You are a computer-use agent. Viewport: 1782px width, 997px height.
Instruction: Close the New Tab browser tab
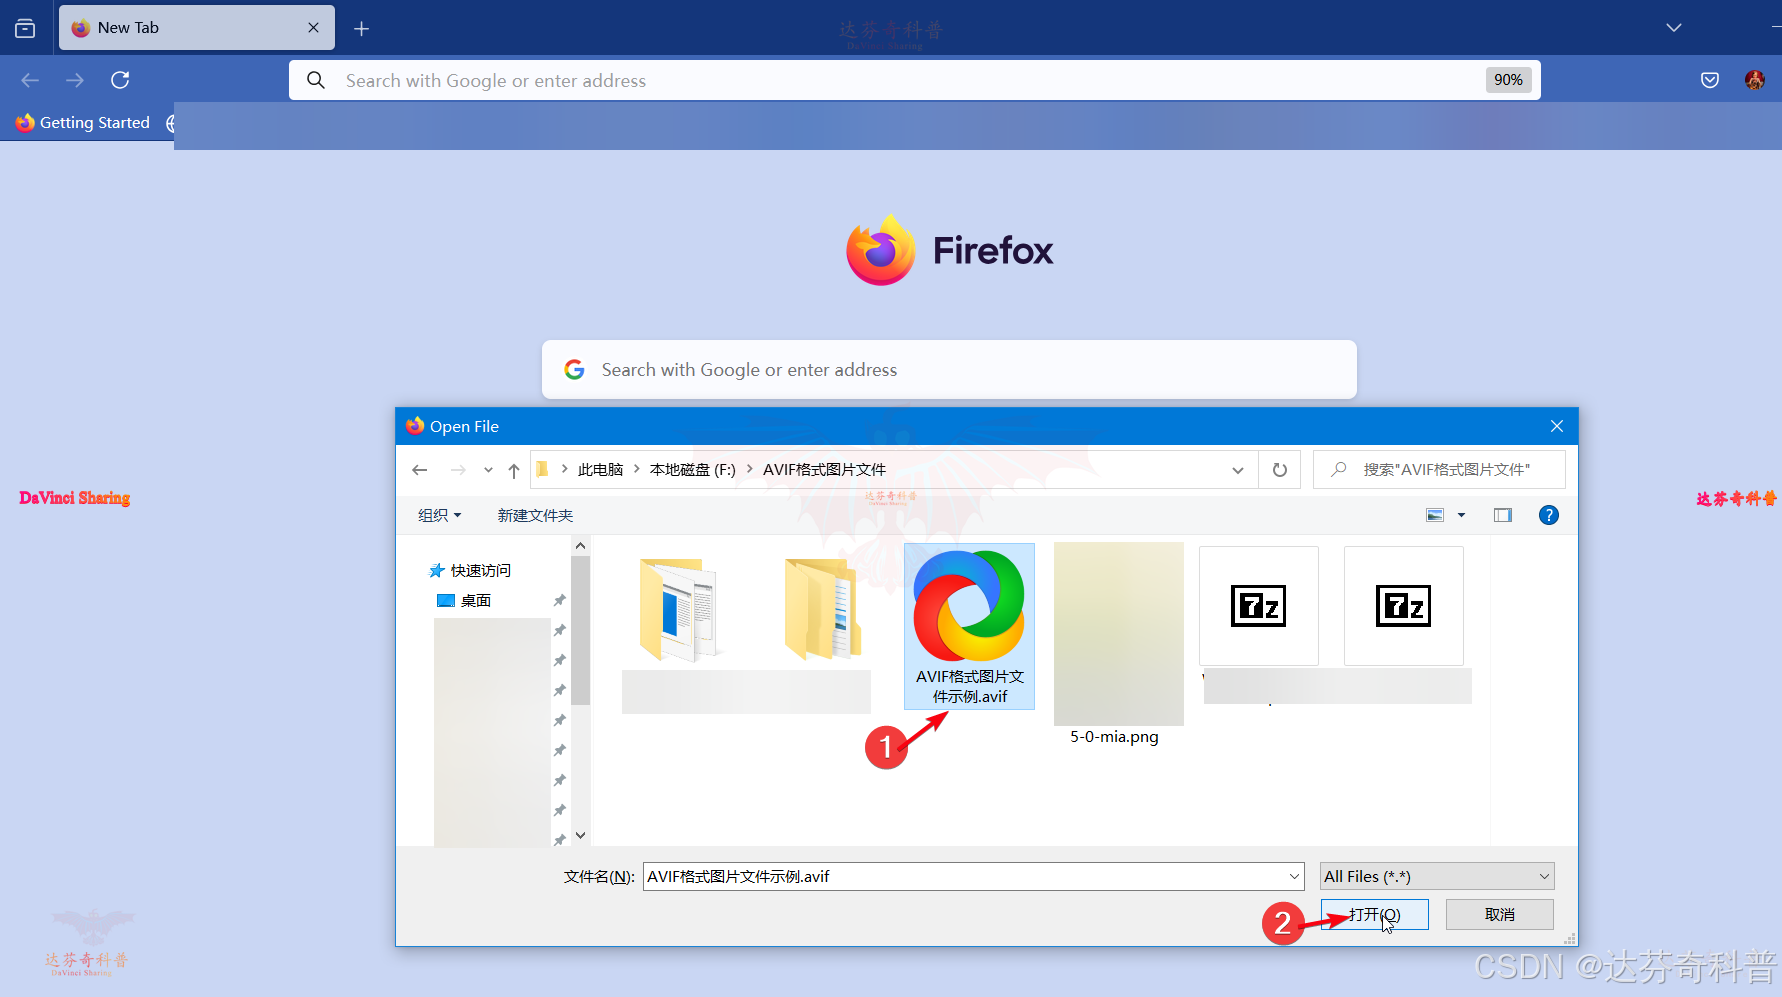point(313,28)
